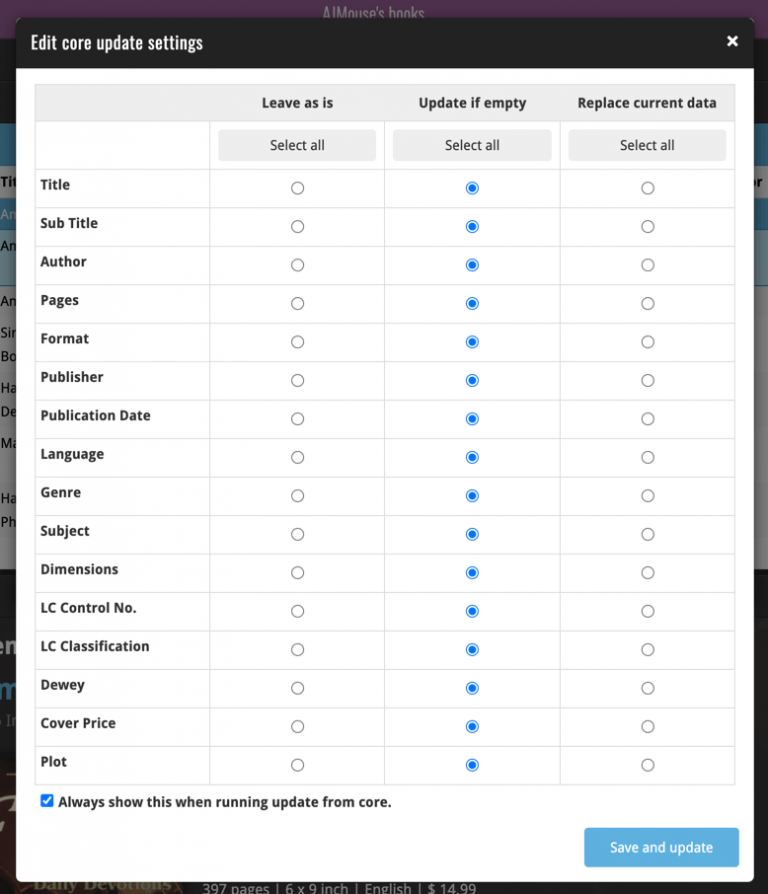Close the Edit core update settings dialog

(732, 41)
